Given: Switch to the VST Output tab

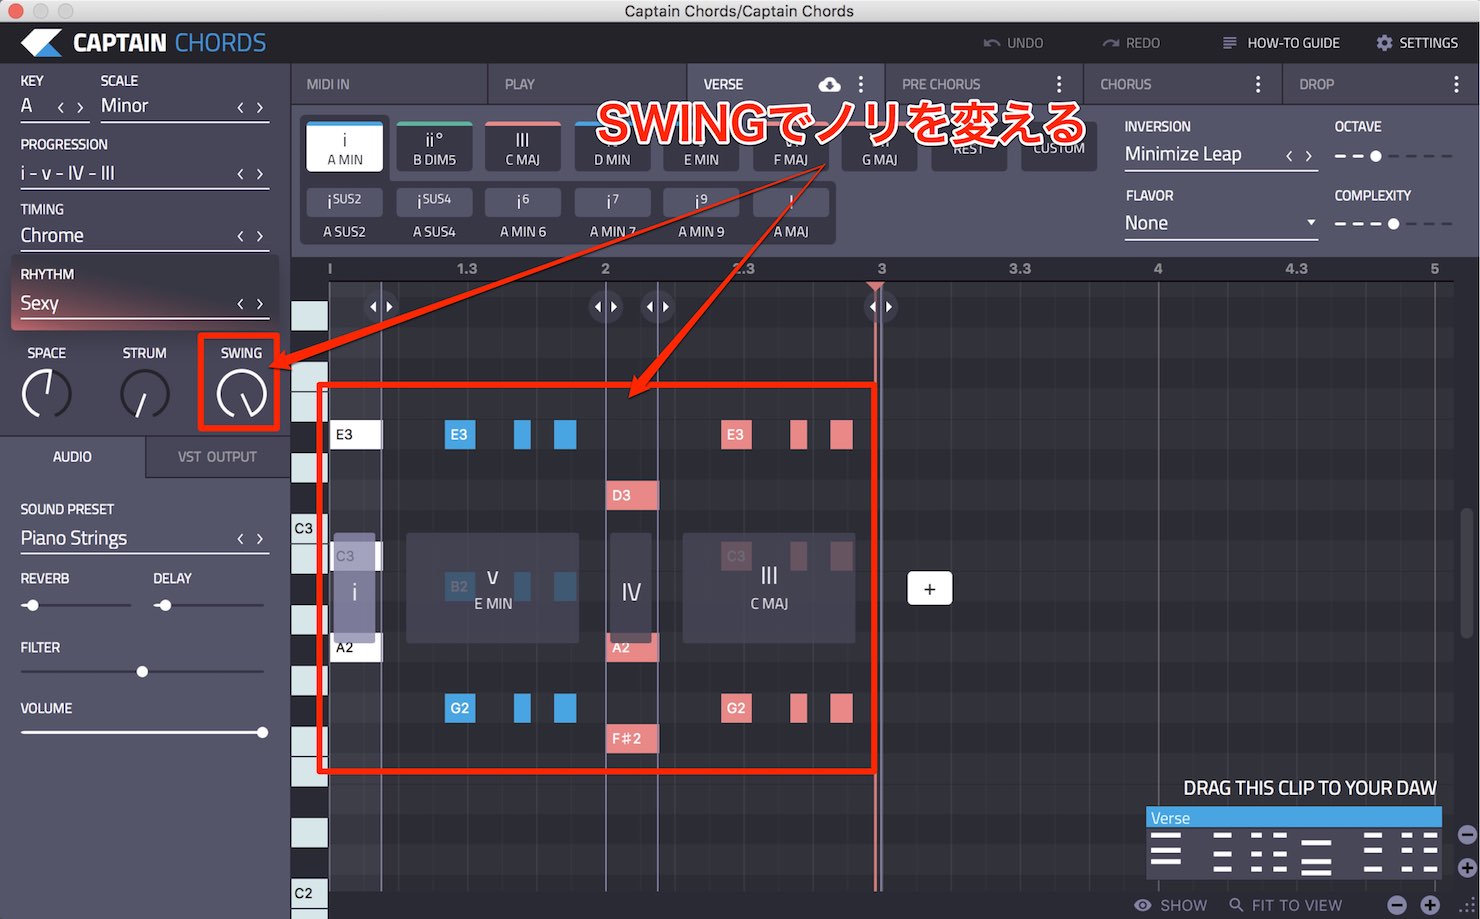Looking at the screenshot, I should click(217, 457).
